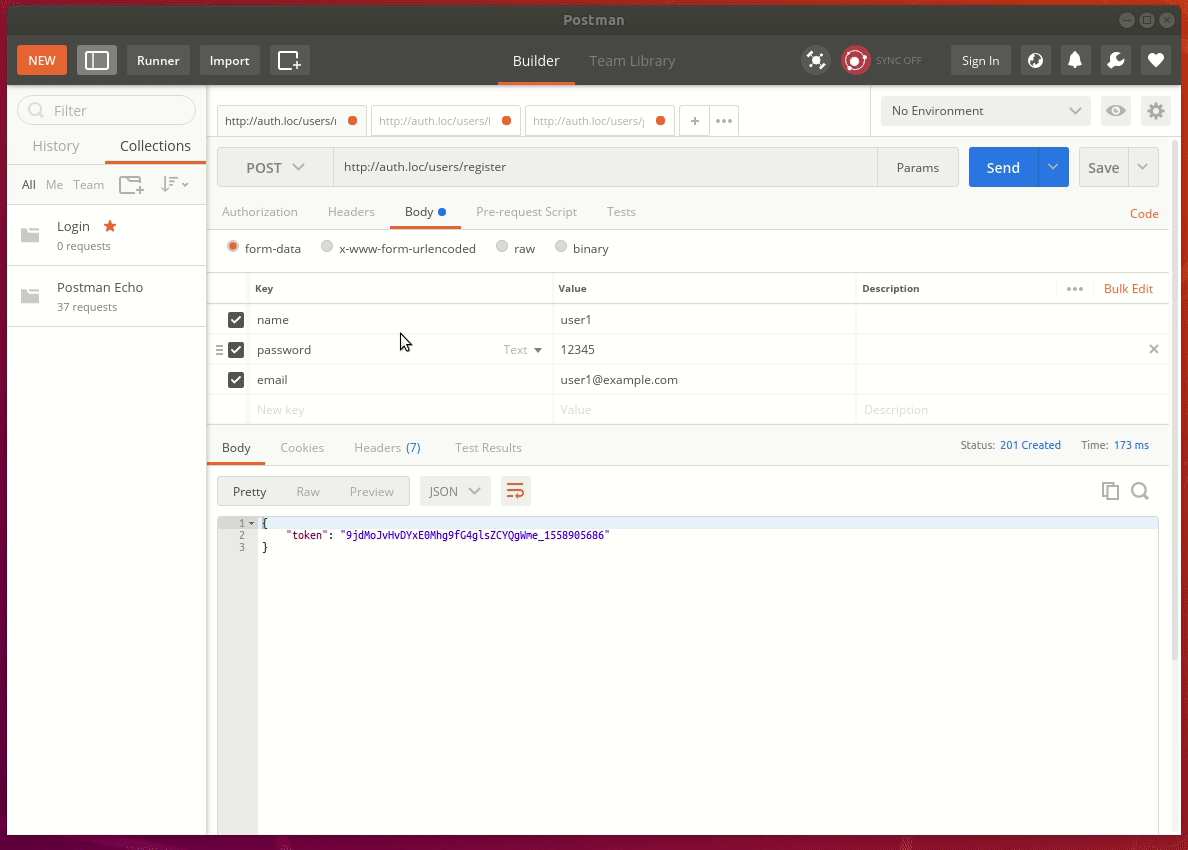Image resolution: width=1188 pixels, height=850 pixels.
Task: Switch to Team Library tab
Action: coord(632,61)
